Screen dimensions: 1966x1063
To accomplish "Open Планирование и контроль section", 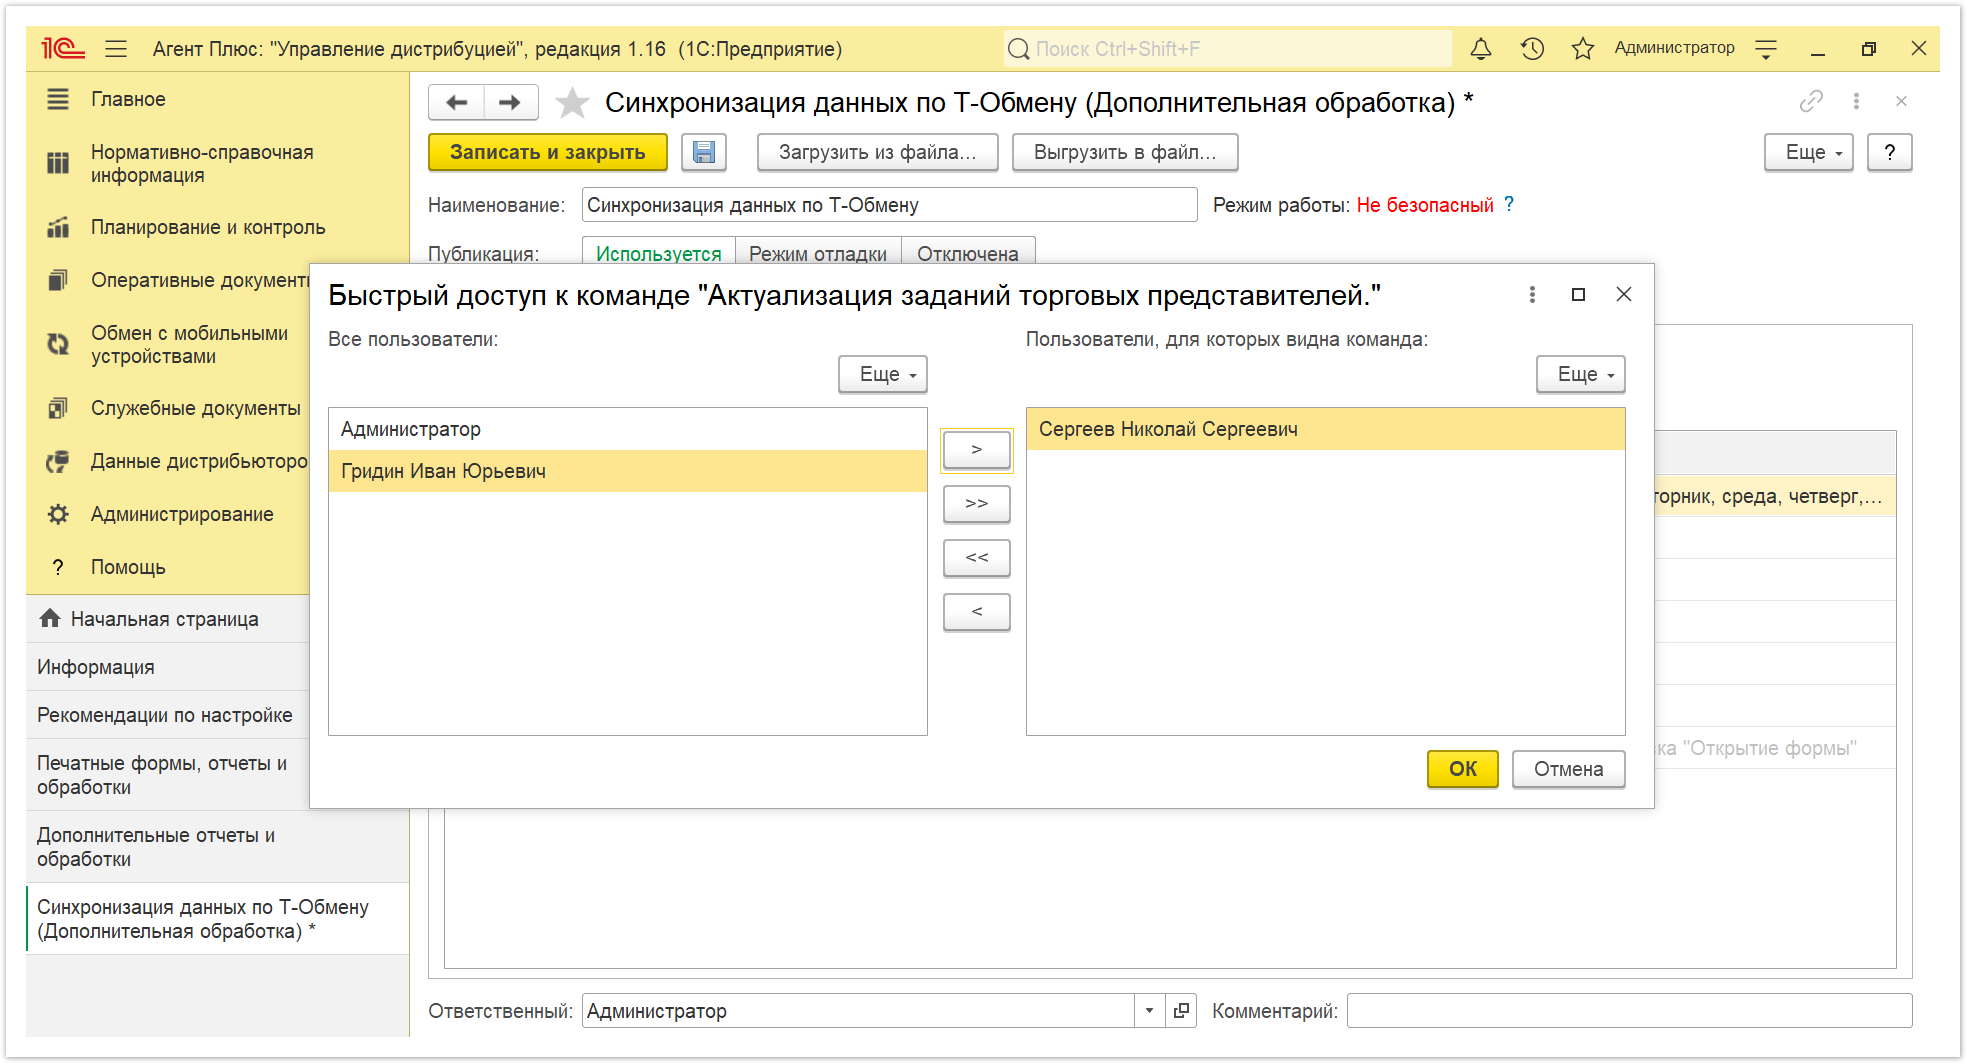I will [x=208, y=227].
